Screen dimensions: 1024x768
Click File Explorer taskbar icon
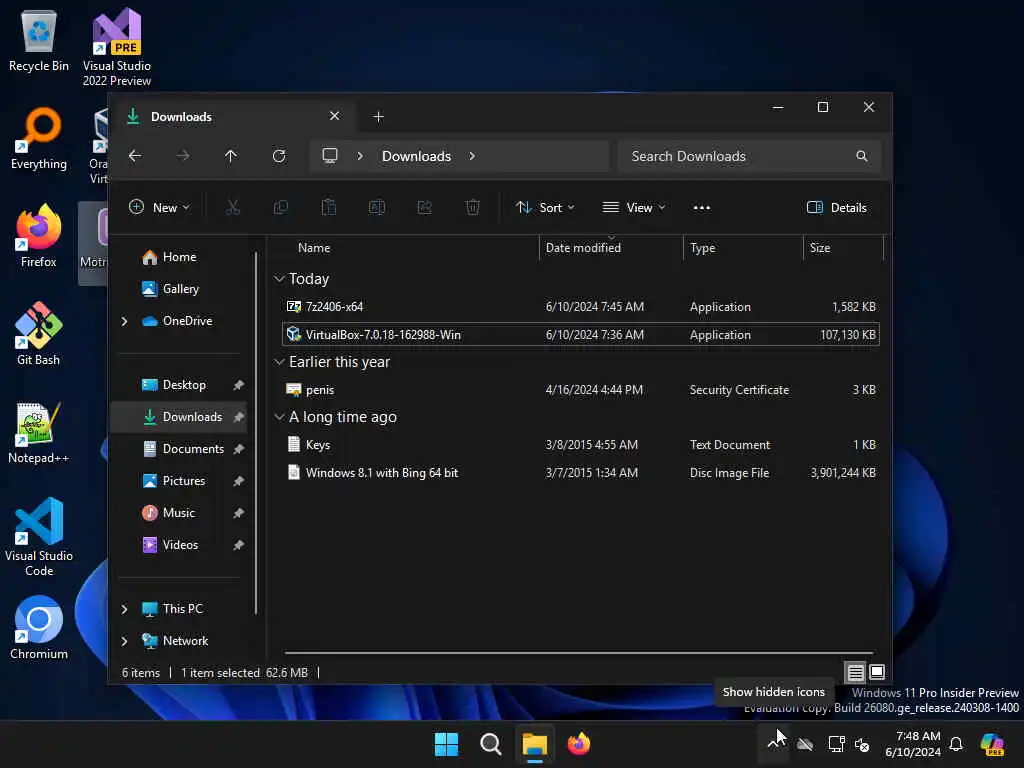pos(534,744)
